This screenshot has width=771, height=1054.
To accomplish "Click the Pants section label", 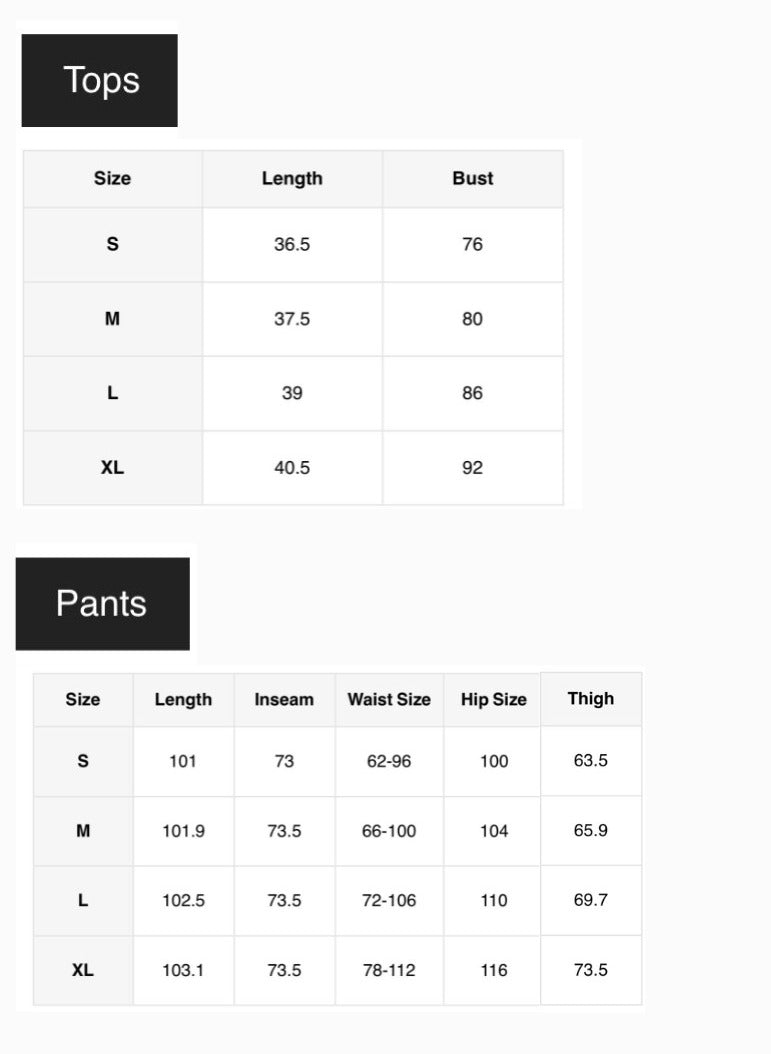I will 102,603.
